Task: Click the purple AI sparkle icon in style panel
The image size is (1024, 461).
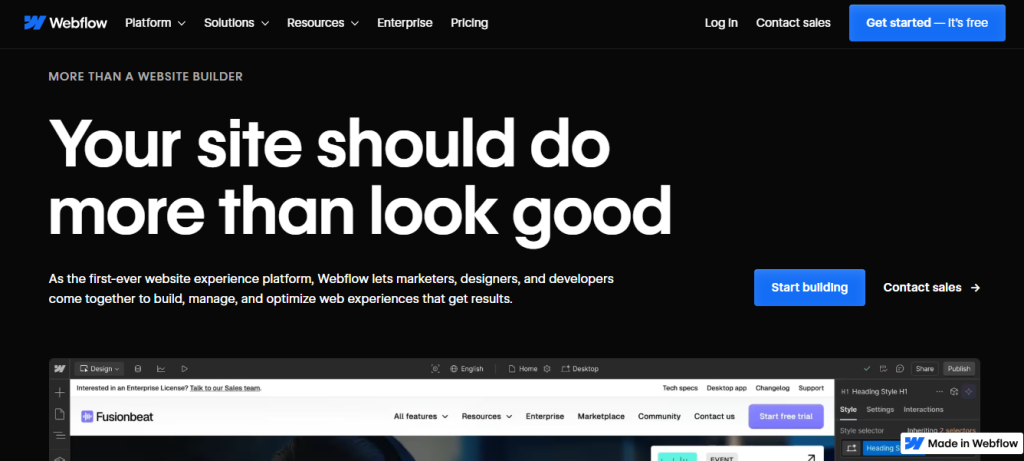Action: 969,392
